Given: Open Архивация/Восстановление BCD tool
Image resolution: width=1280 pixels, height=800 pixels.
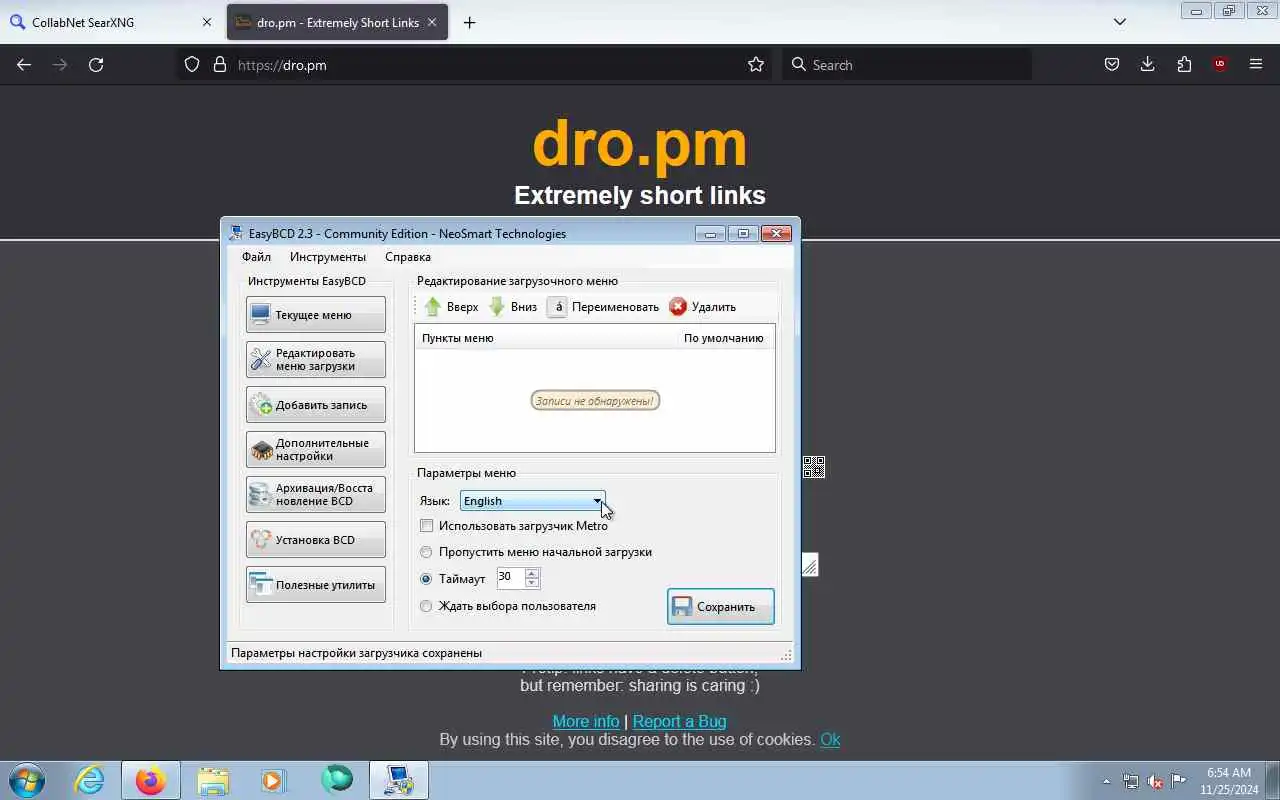Looking at the screenshot, I should coord(315,494).
